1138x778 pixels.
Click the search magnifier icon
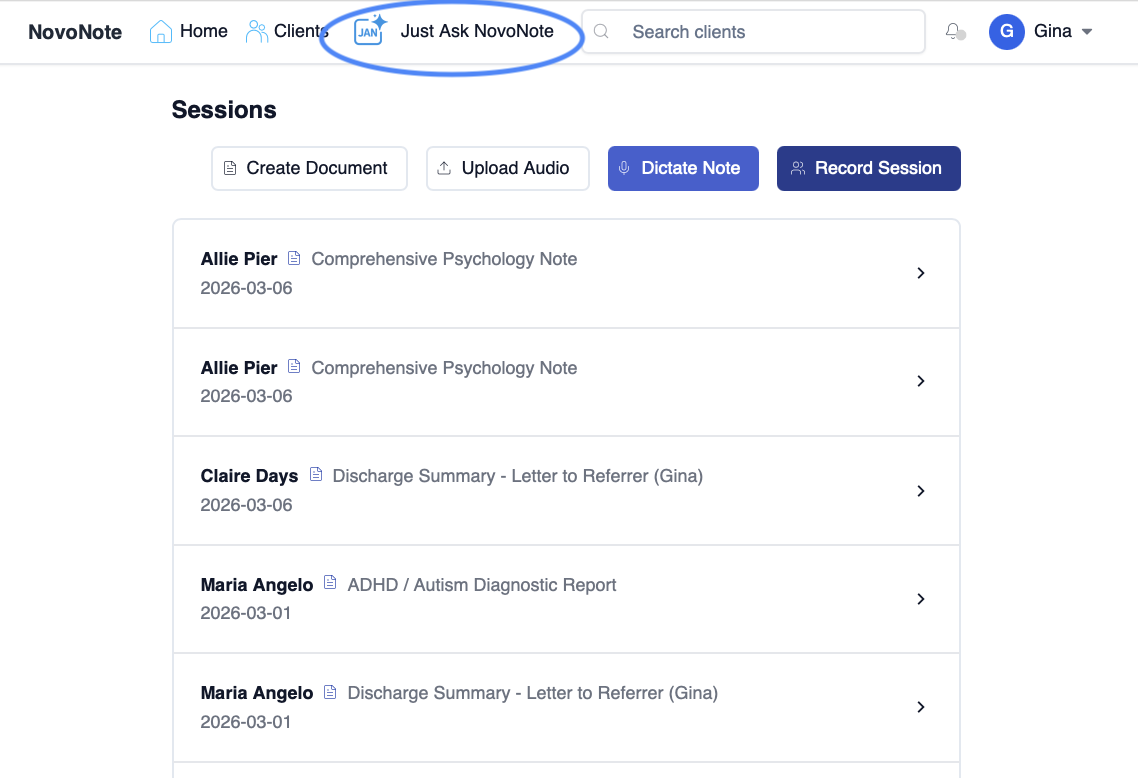[602, 32]
